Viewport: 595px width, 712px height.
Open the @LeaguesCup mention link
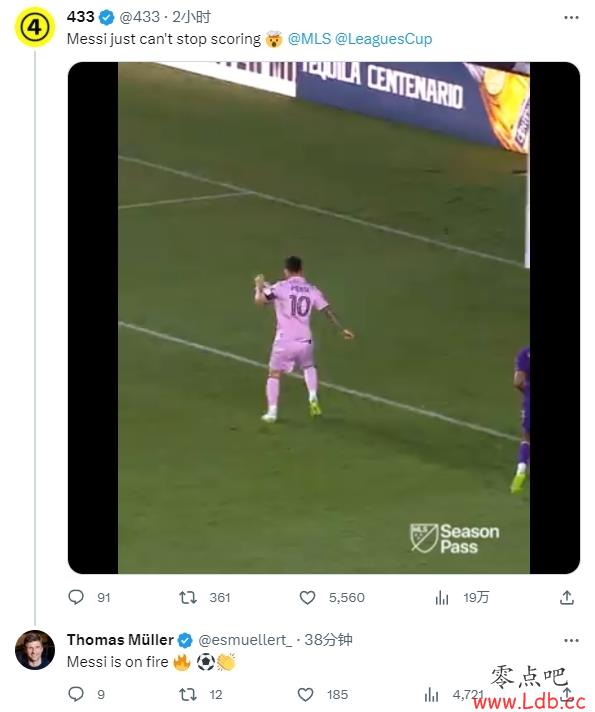click(x=383, y=39)
